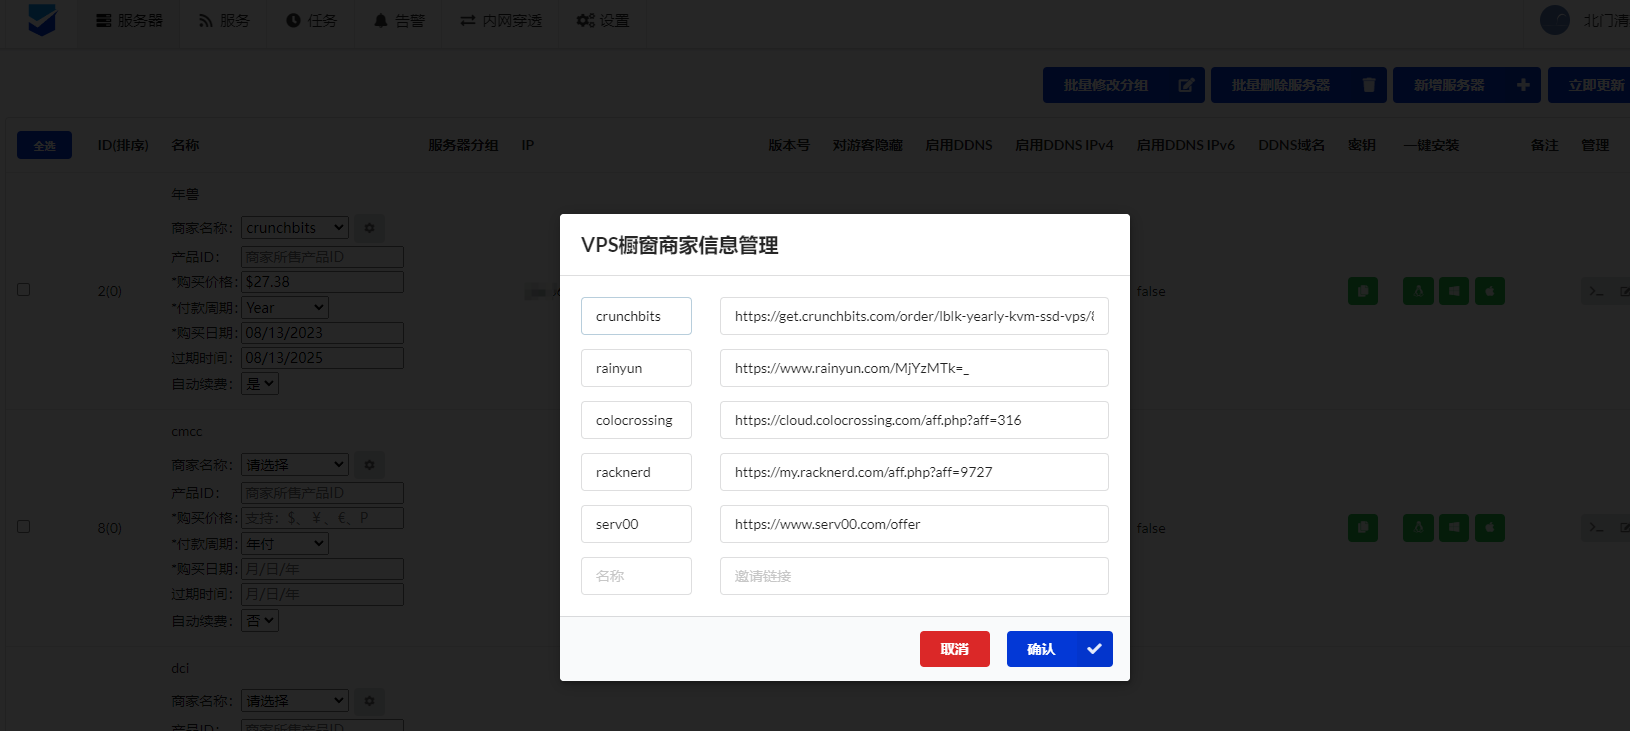Open the web terminal for server 8(0)
The height and width of the screenshot is (731, 1630).
pyautogui.click(x=1596, y=528)
